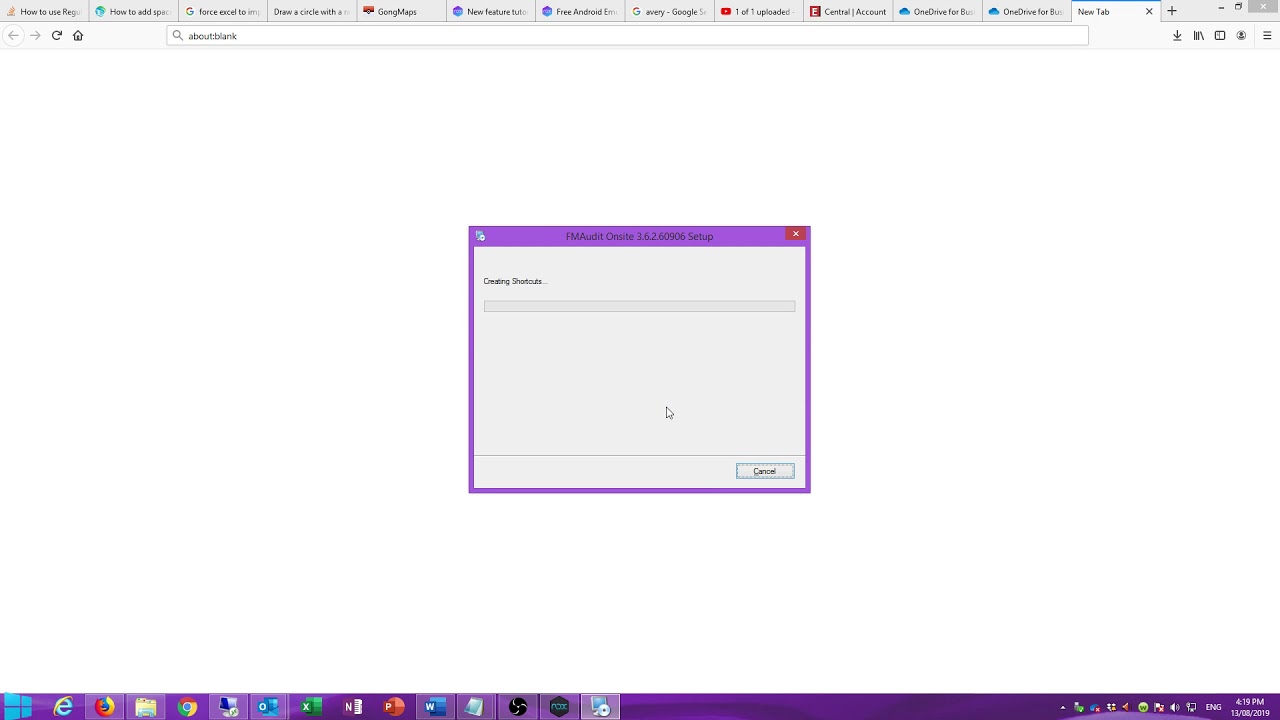Switch to '1 of 1 uploaded' YouTube tab
Screen dimensions: 1280x720
pos(757,12)
